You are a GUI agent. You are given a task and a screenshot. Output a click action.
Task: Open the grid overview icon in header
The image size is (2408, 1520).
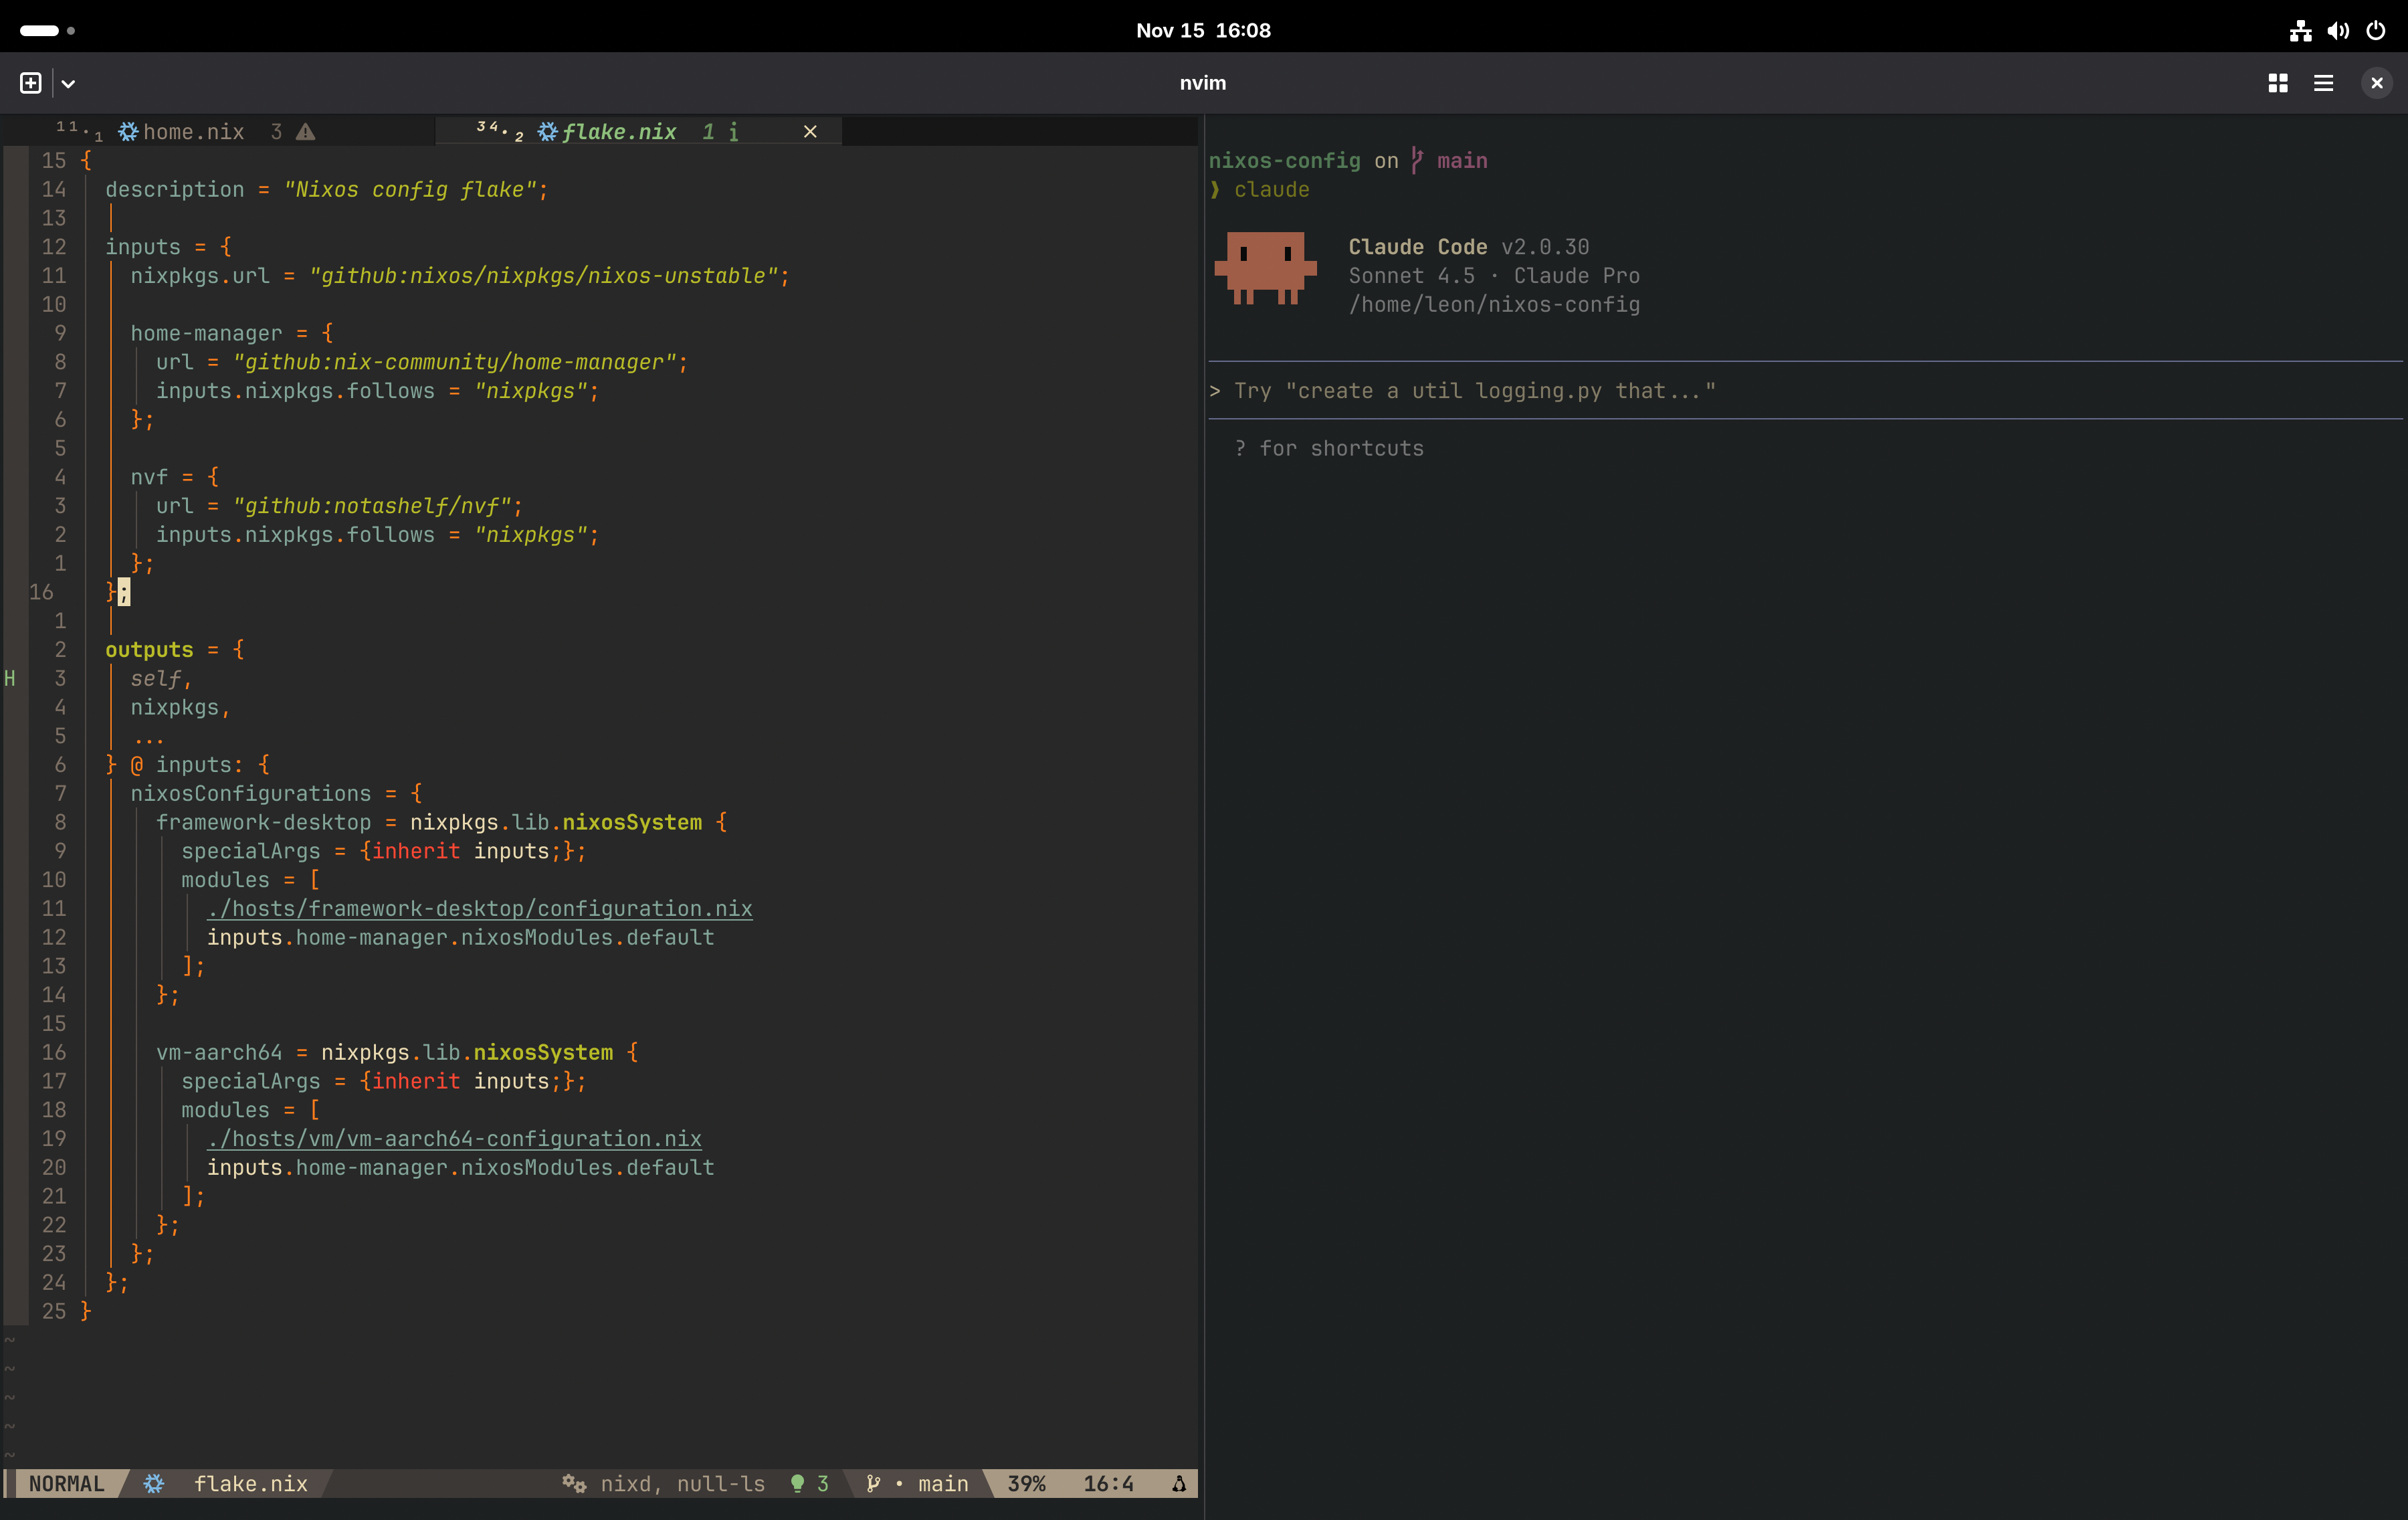pyautogui.click(x=2277, y=83)
